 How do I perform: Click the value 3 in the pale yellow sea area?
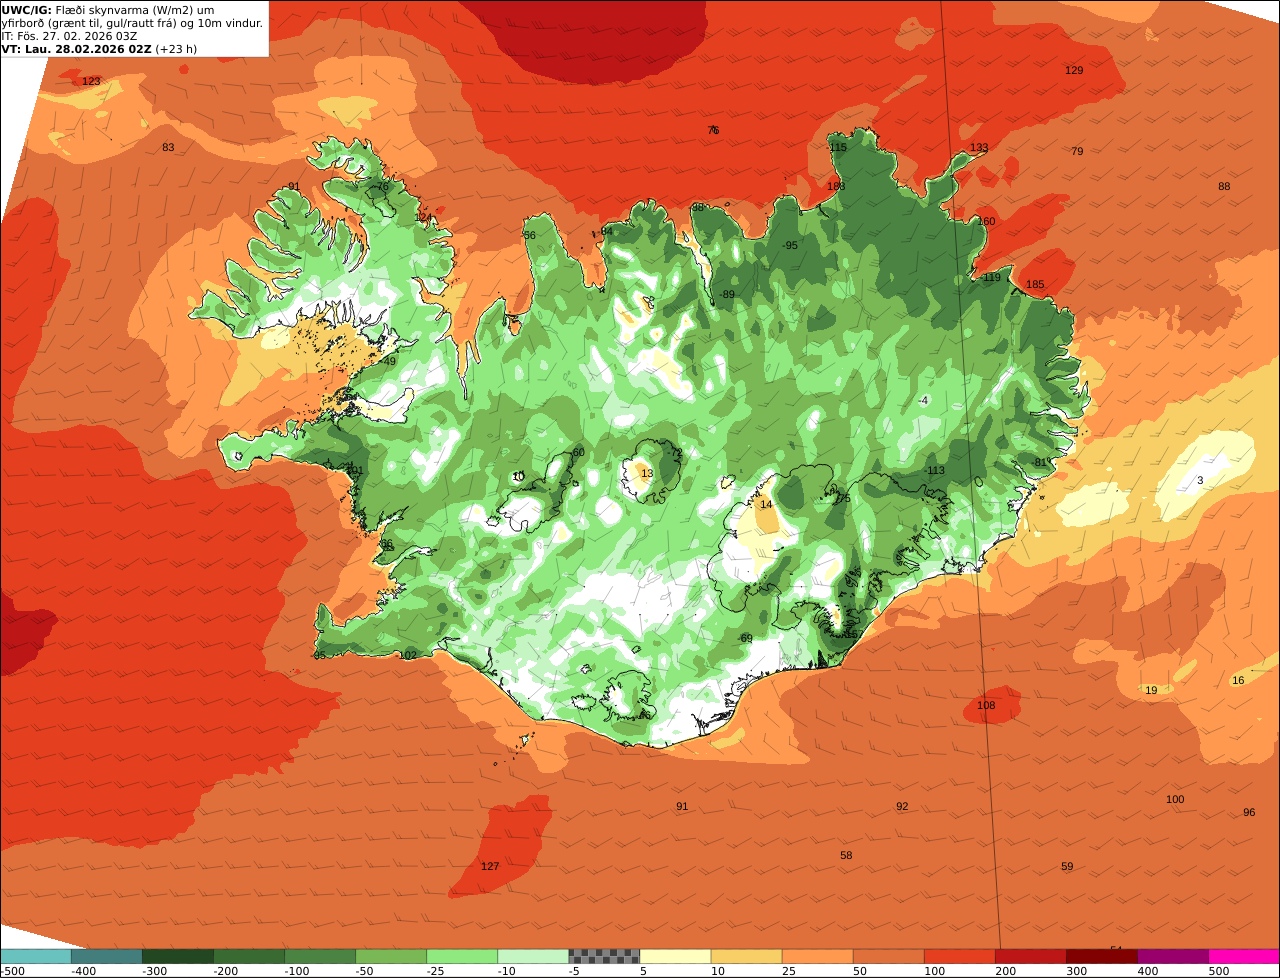(x=1200, y=480)
